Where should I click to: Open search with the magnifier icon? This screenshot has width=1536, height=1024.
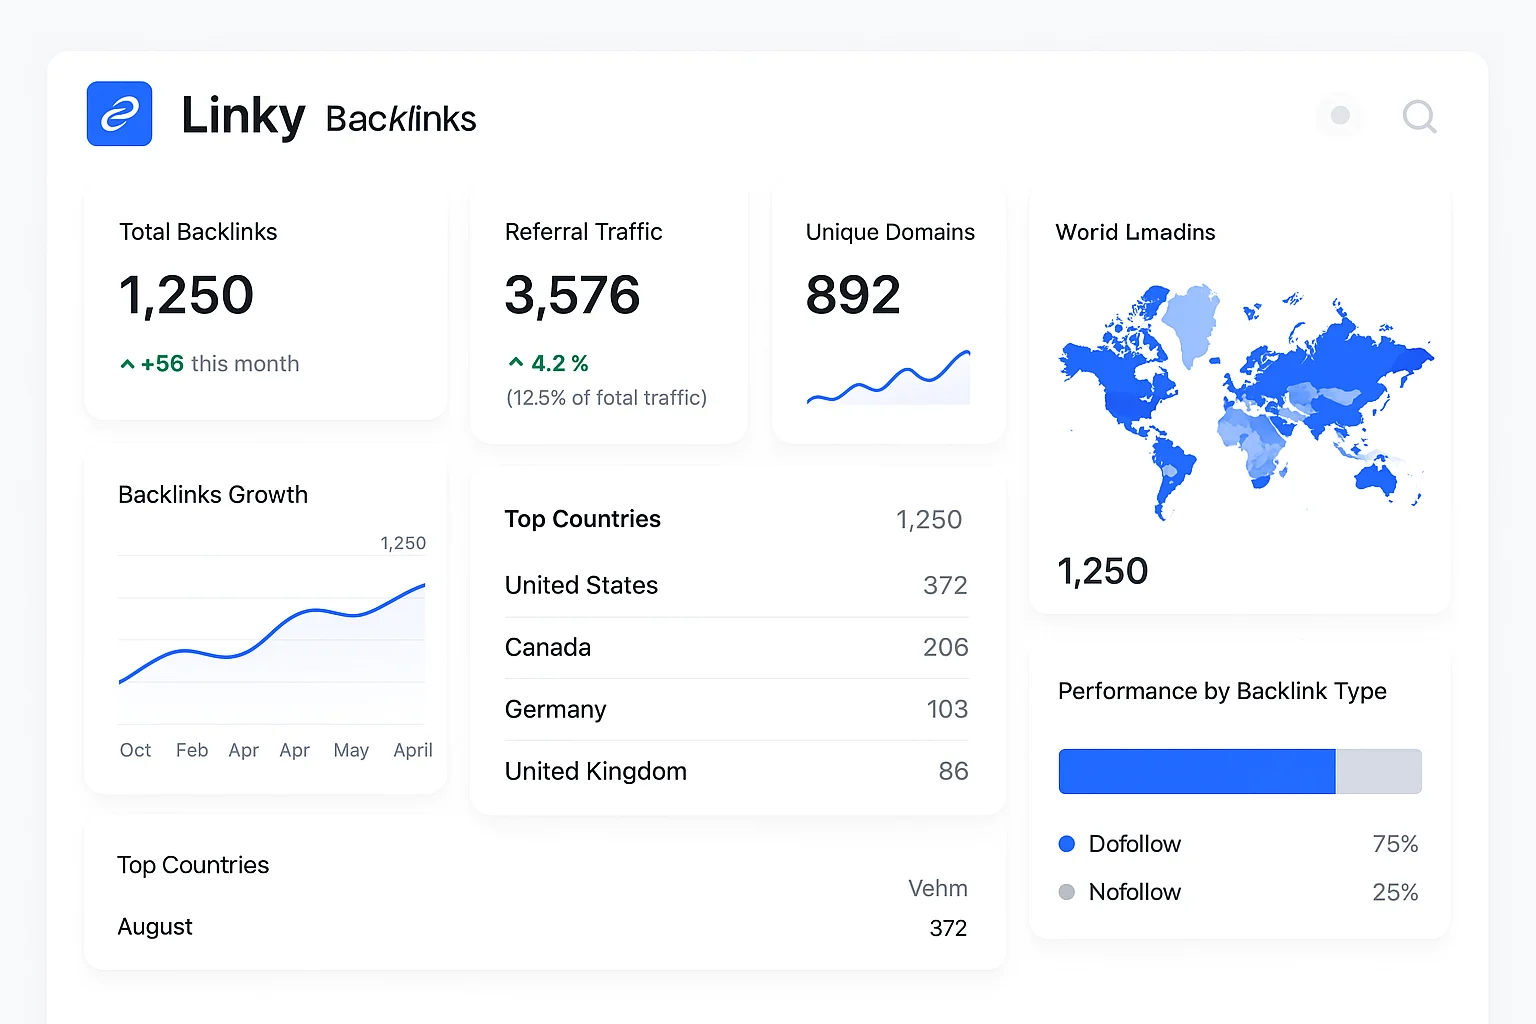click(x=1419, y=116)
